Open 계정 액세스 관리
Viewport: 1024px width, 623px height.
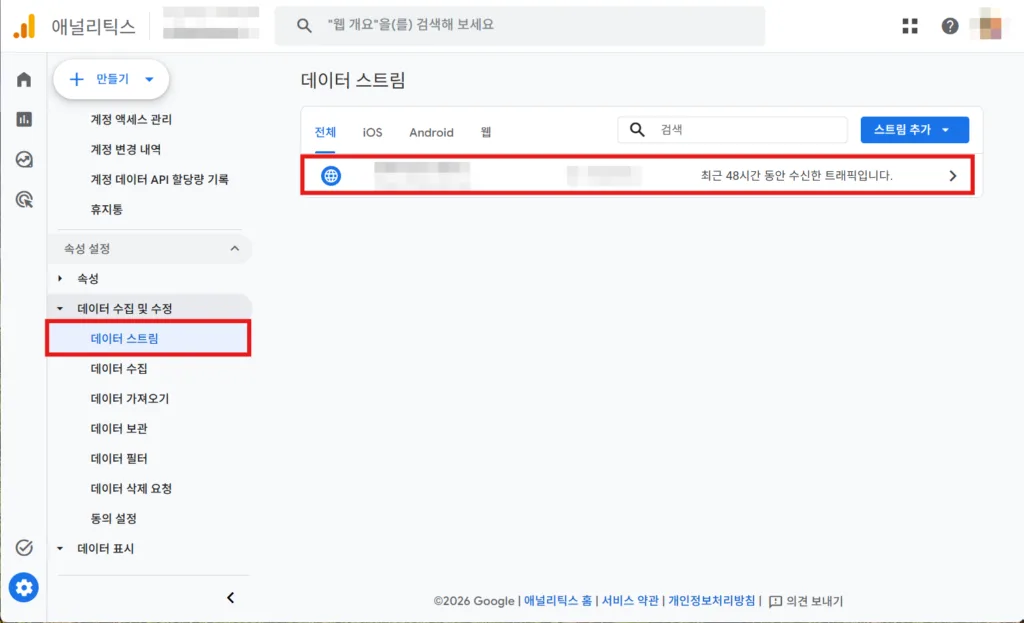coord(131,120)
